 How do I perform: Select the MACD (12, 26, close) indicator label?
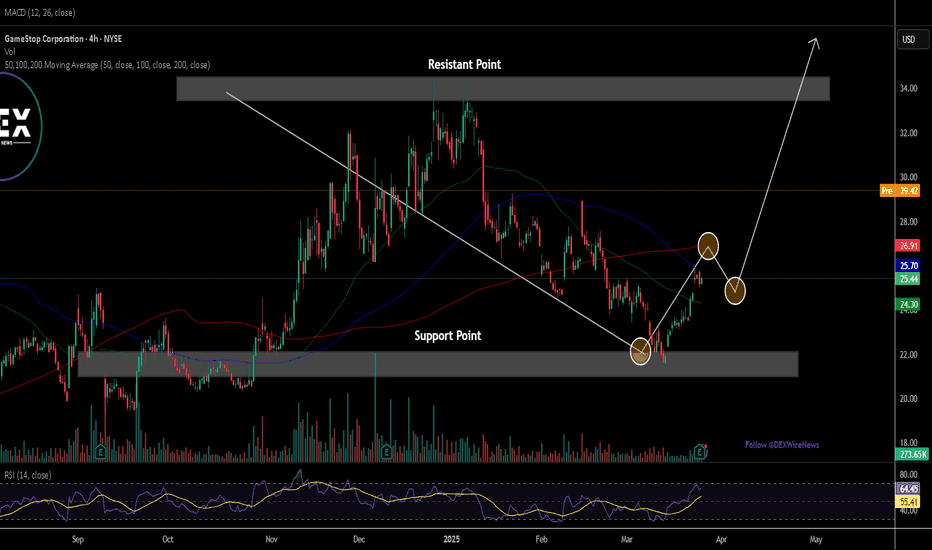(x=40, y=12)
